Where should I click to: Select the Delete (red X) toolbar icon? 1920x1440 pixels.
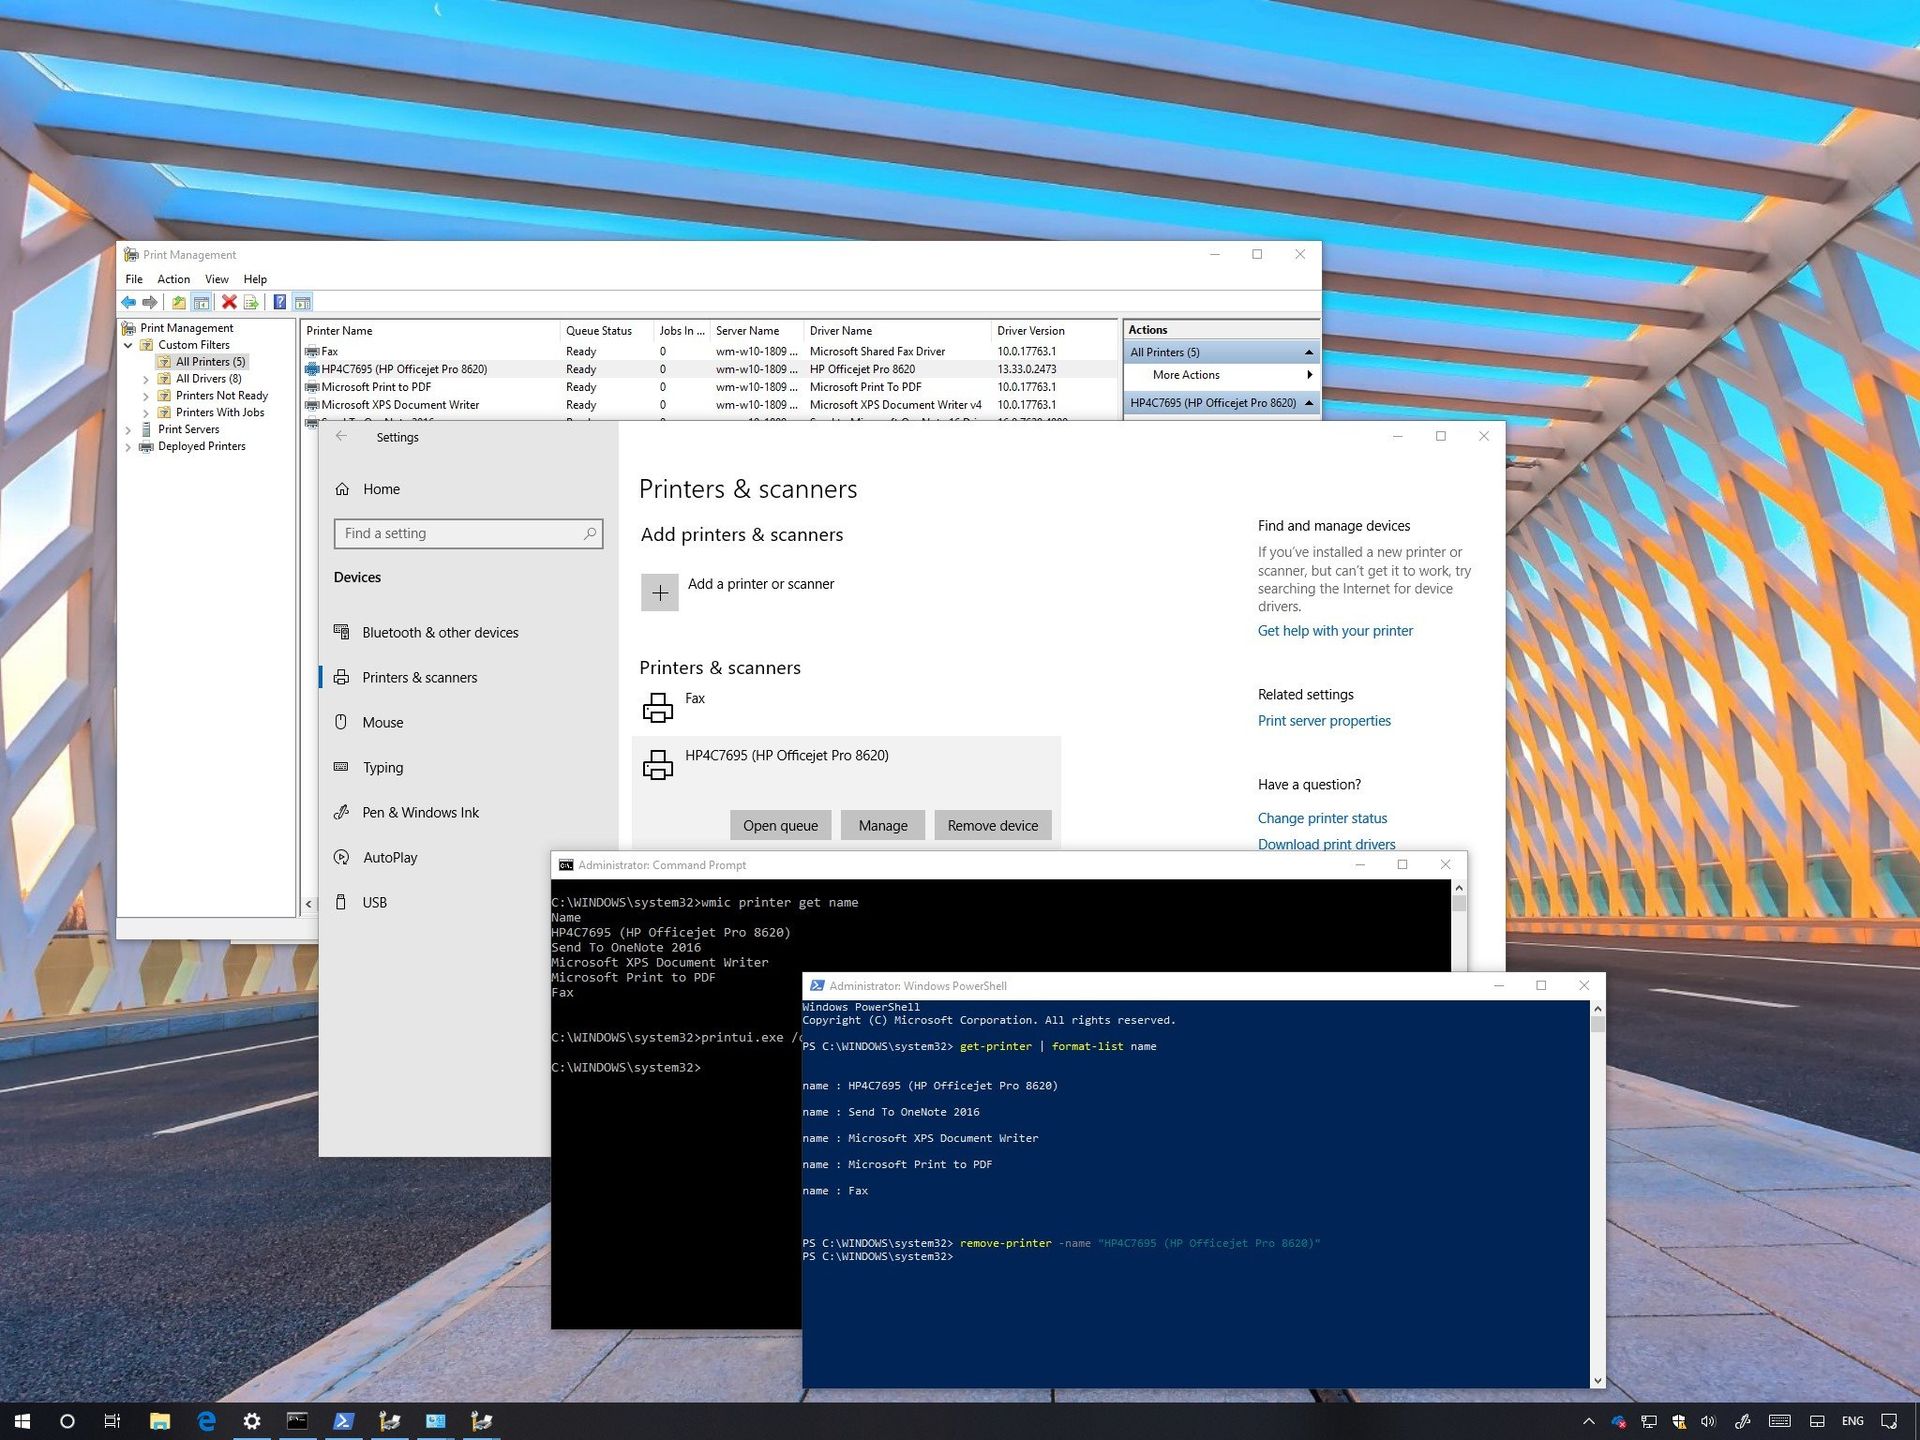[229, 302]
